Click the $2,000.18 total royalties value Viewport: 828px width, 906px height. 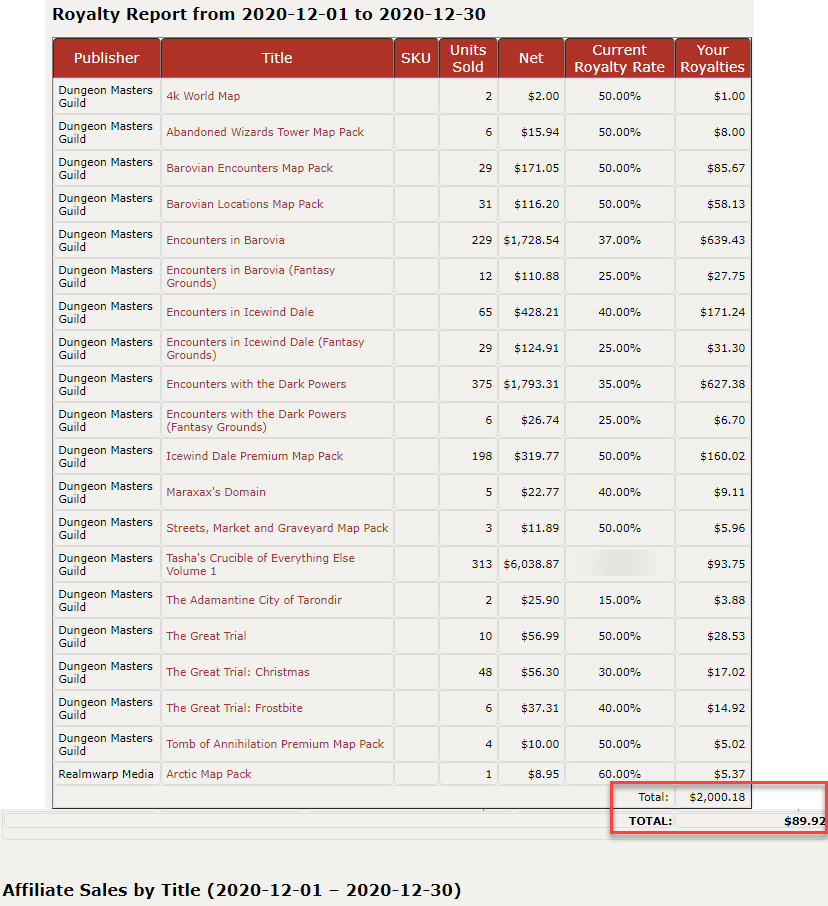(717, 797)
